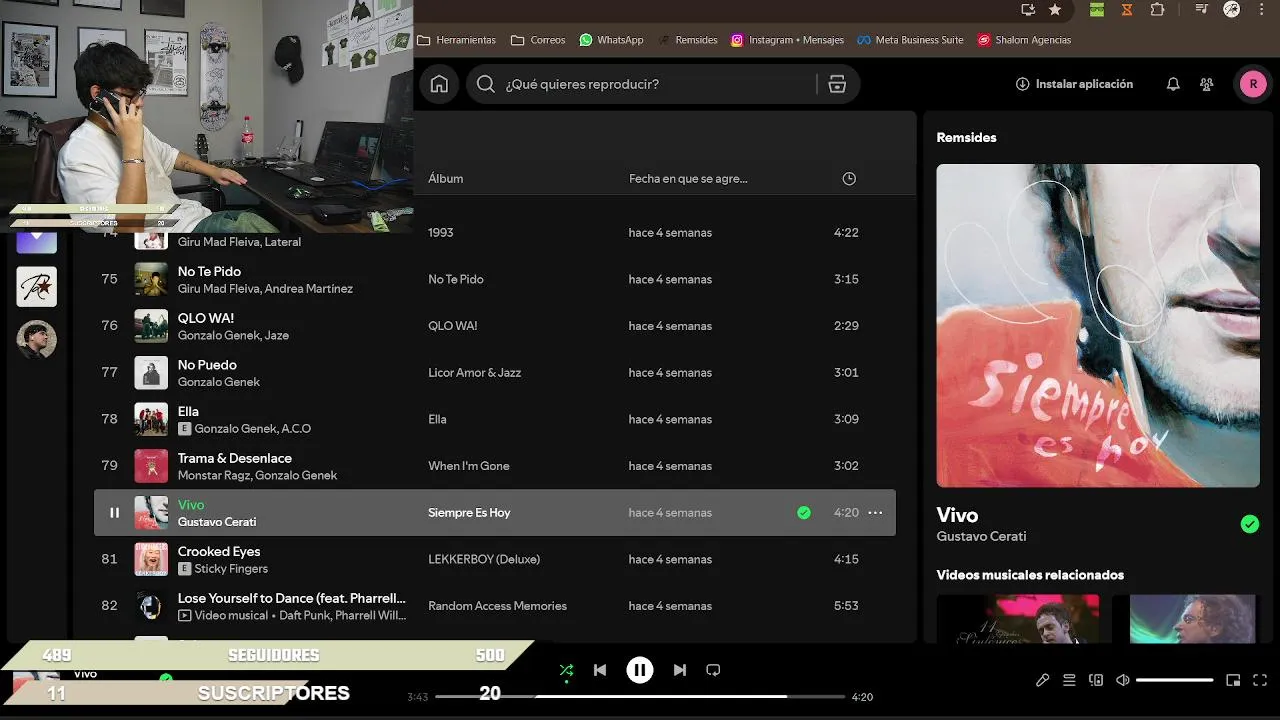Open the Connect to a device icon

pos(1096,680)
